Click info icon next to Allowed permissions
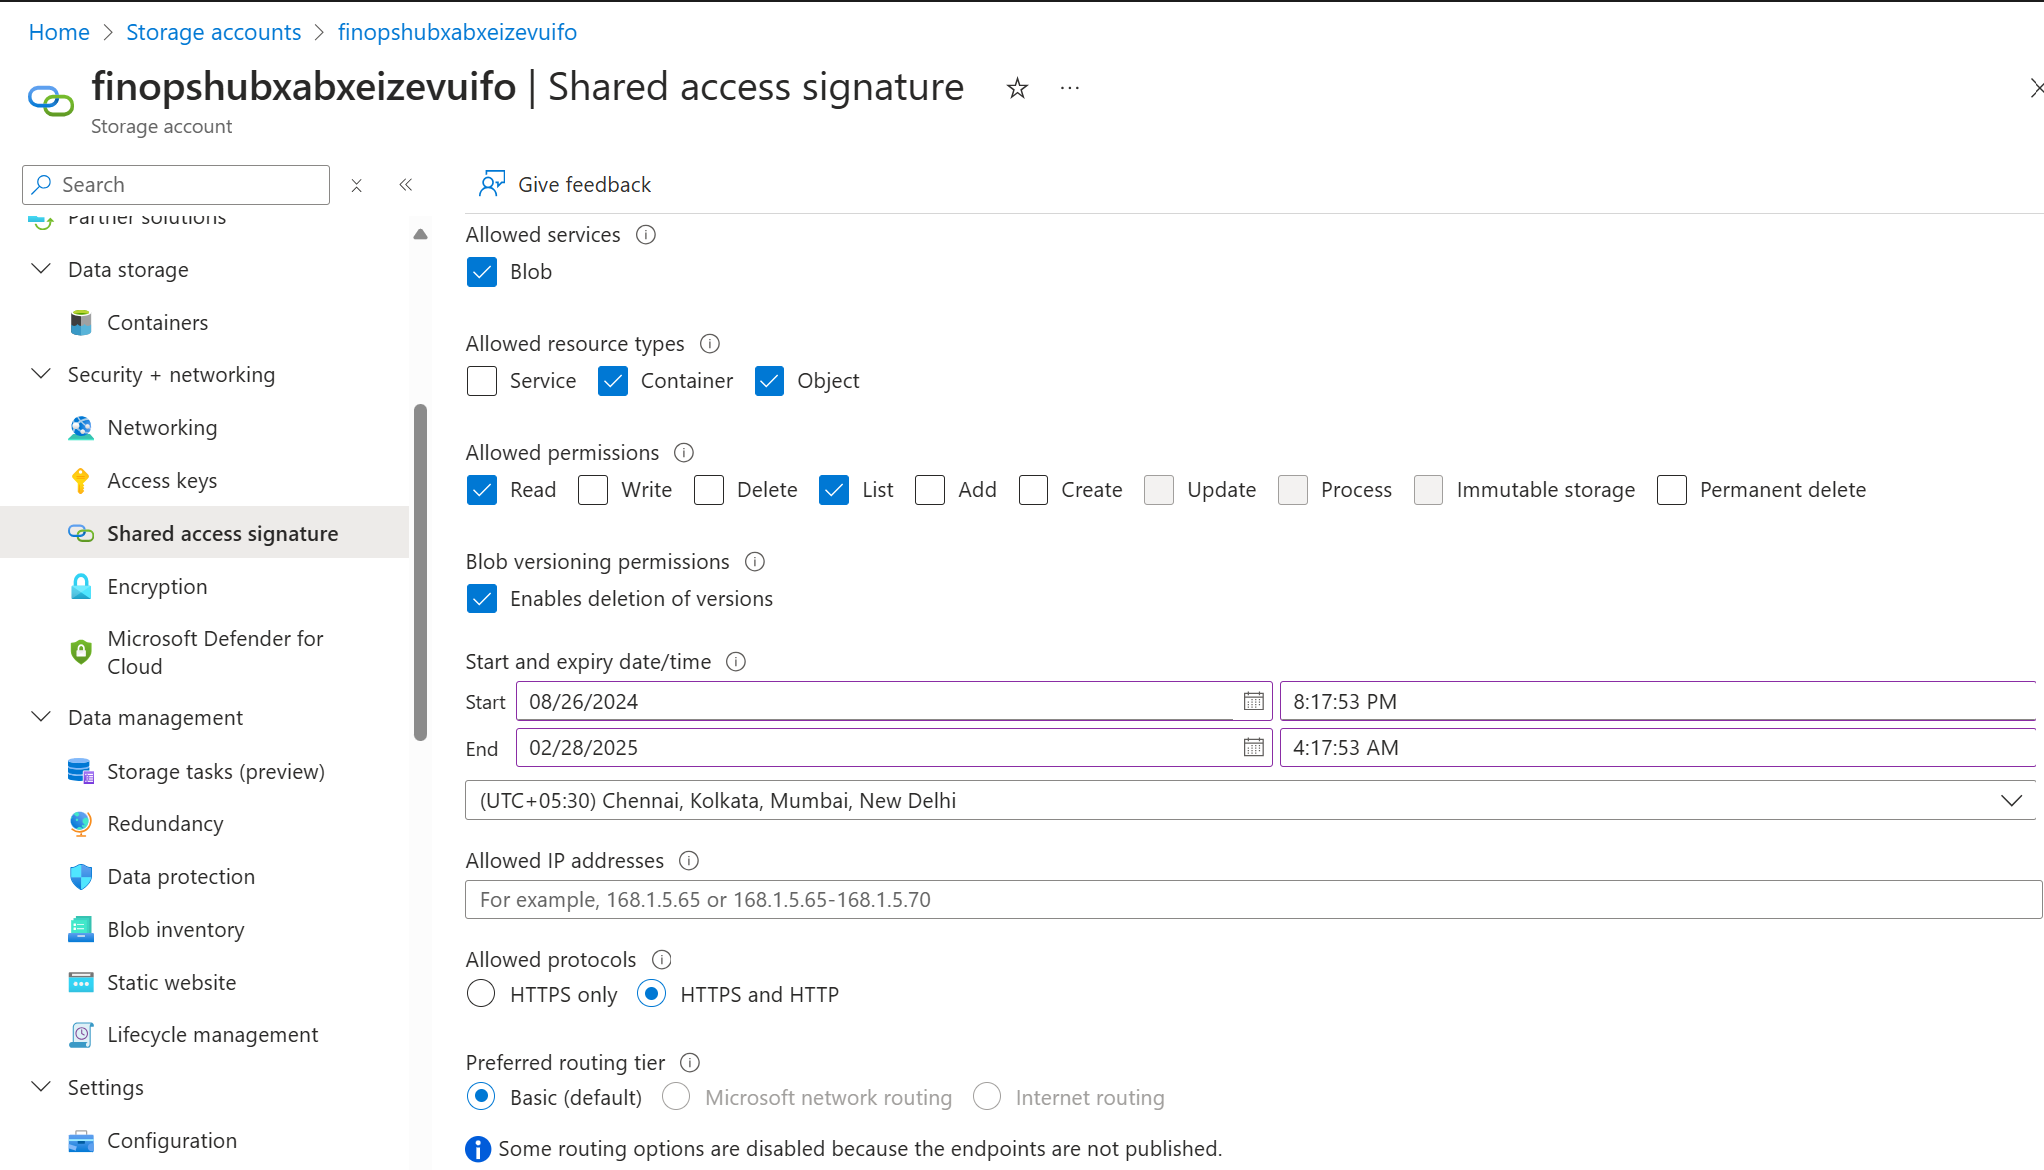The image size is (2044, 1170). tap(684, 453)
